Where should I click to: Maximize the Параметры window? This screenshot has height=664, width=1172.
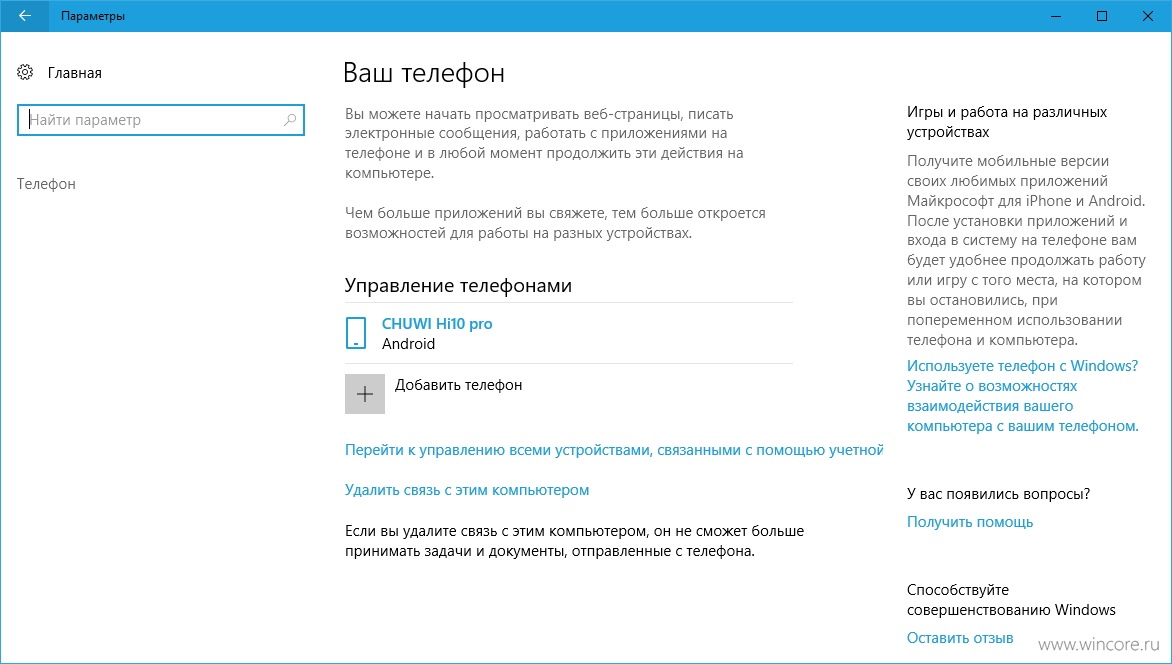pyautogui.click(x=1102, y=16)
